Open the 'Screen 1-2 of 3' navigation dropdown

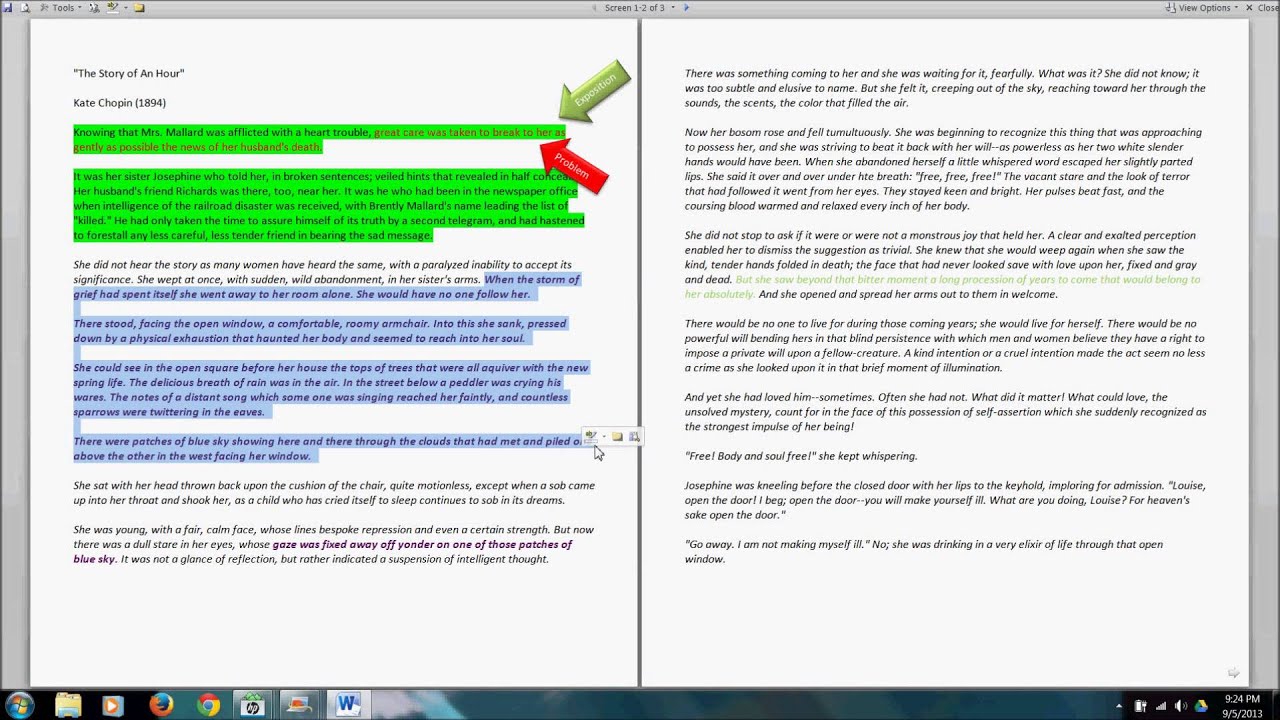click(x=640, y=8)
